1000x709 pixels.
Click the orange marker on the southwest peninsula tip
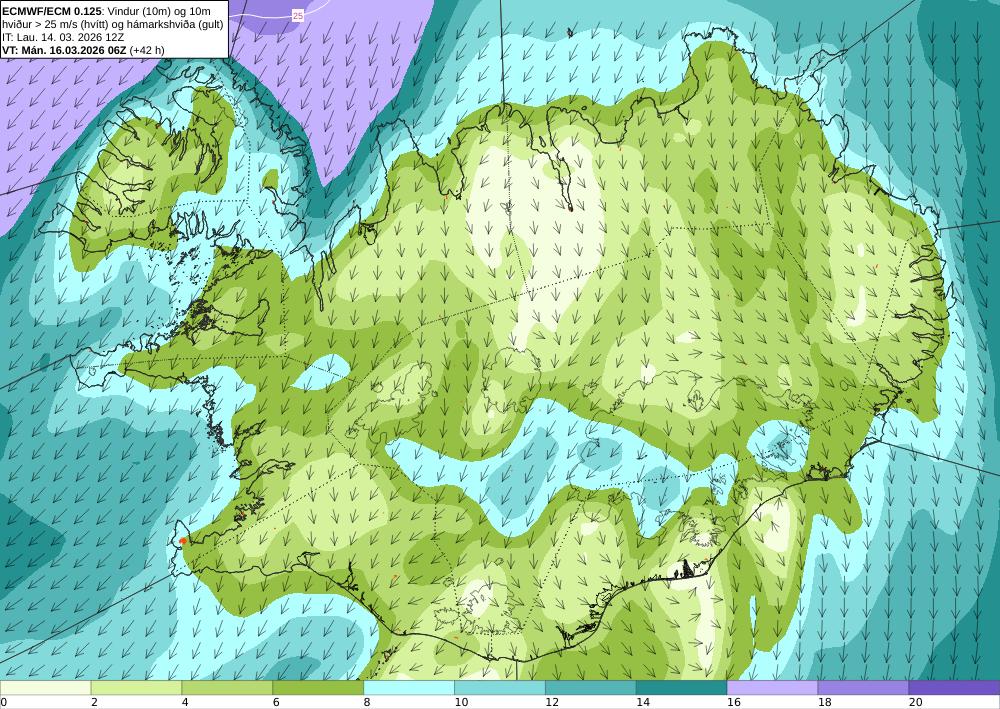(183, 541)
